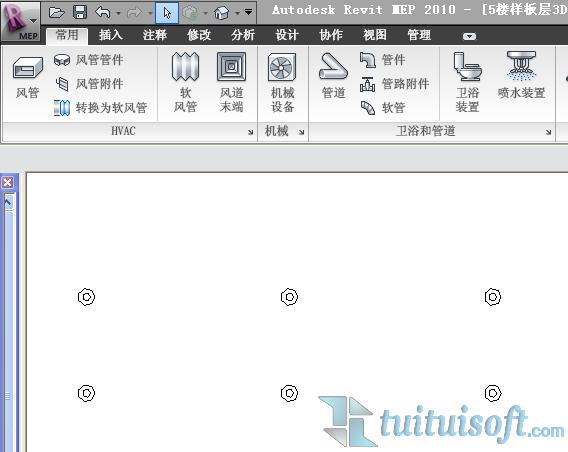Screen dimensions: 568x452
Task: Click the 管路附件 pipe accessory button
Action: (394, 84)
